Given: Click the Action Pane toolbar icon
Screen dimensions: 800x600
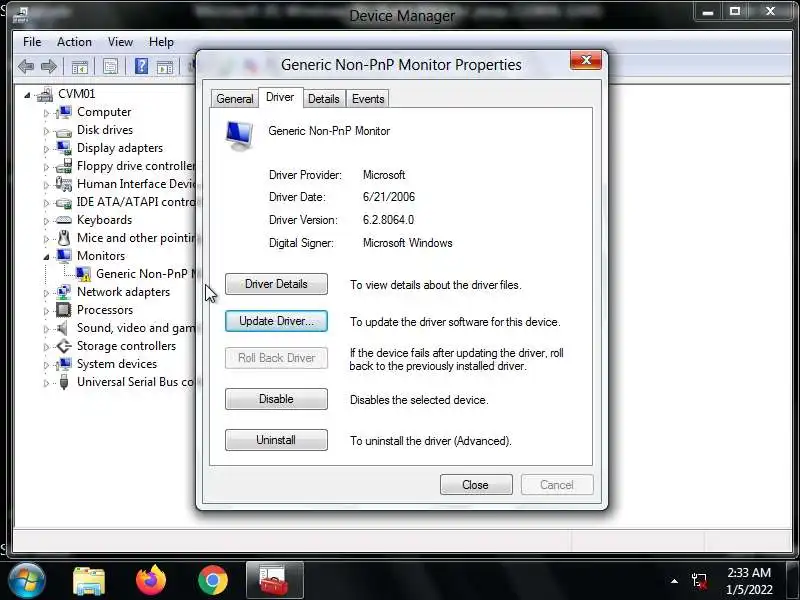Looking at the screenshot, I should pos(165,67).
